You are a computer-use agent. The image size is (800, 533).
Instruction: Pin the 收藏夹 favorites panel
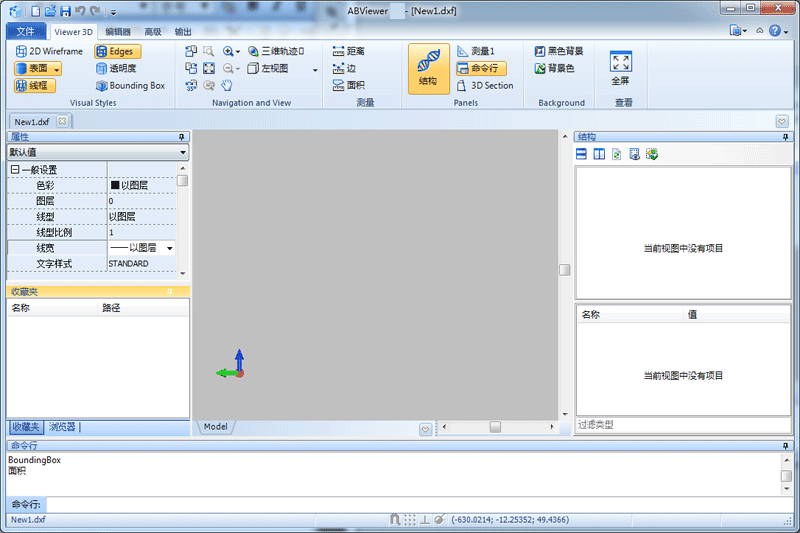(x=169, y=292)
